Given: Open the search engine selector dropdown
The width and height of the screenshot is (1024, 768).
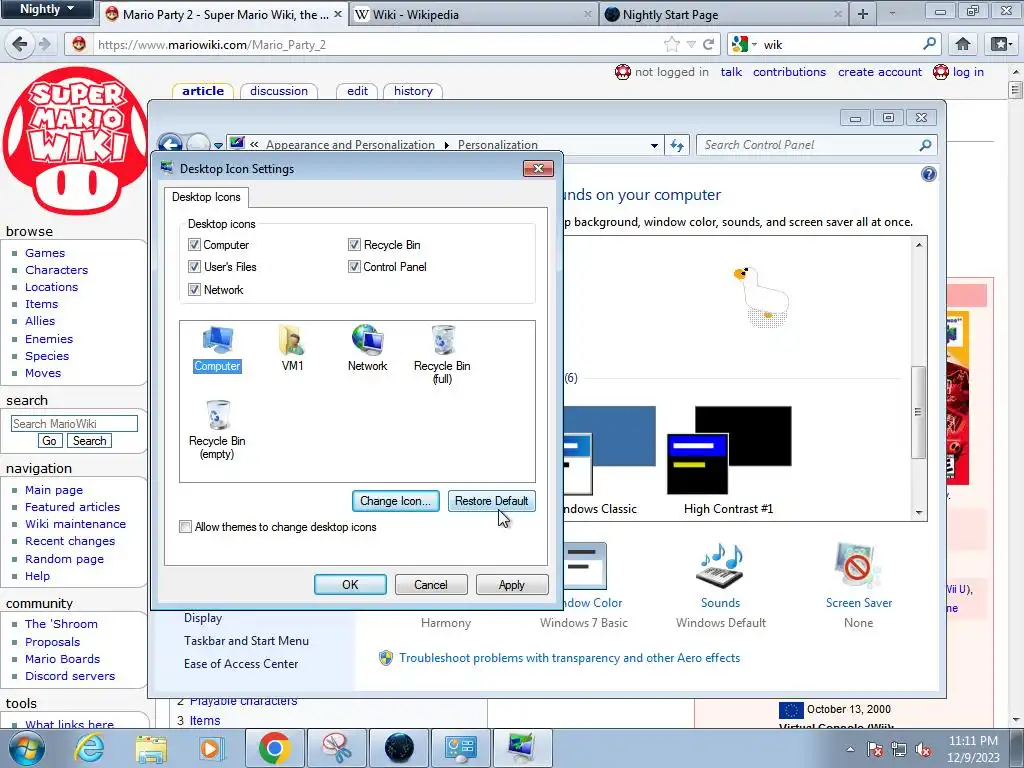Looking at the screenshot, I should point(754,44).
